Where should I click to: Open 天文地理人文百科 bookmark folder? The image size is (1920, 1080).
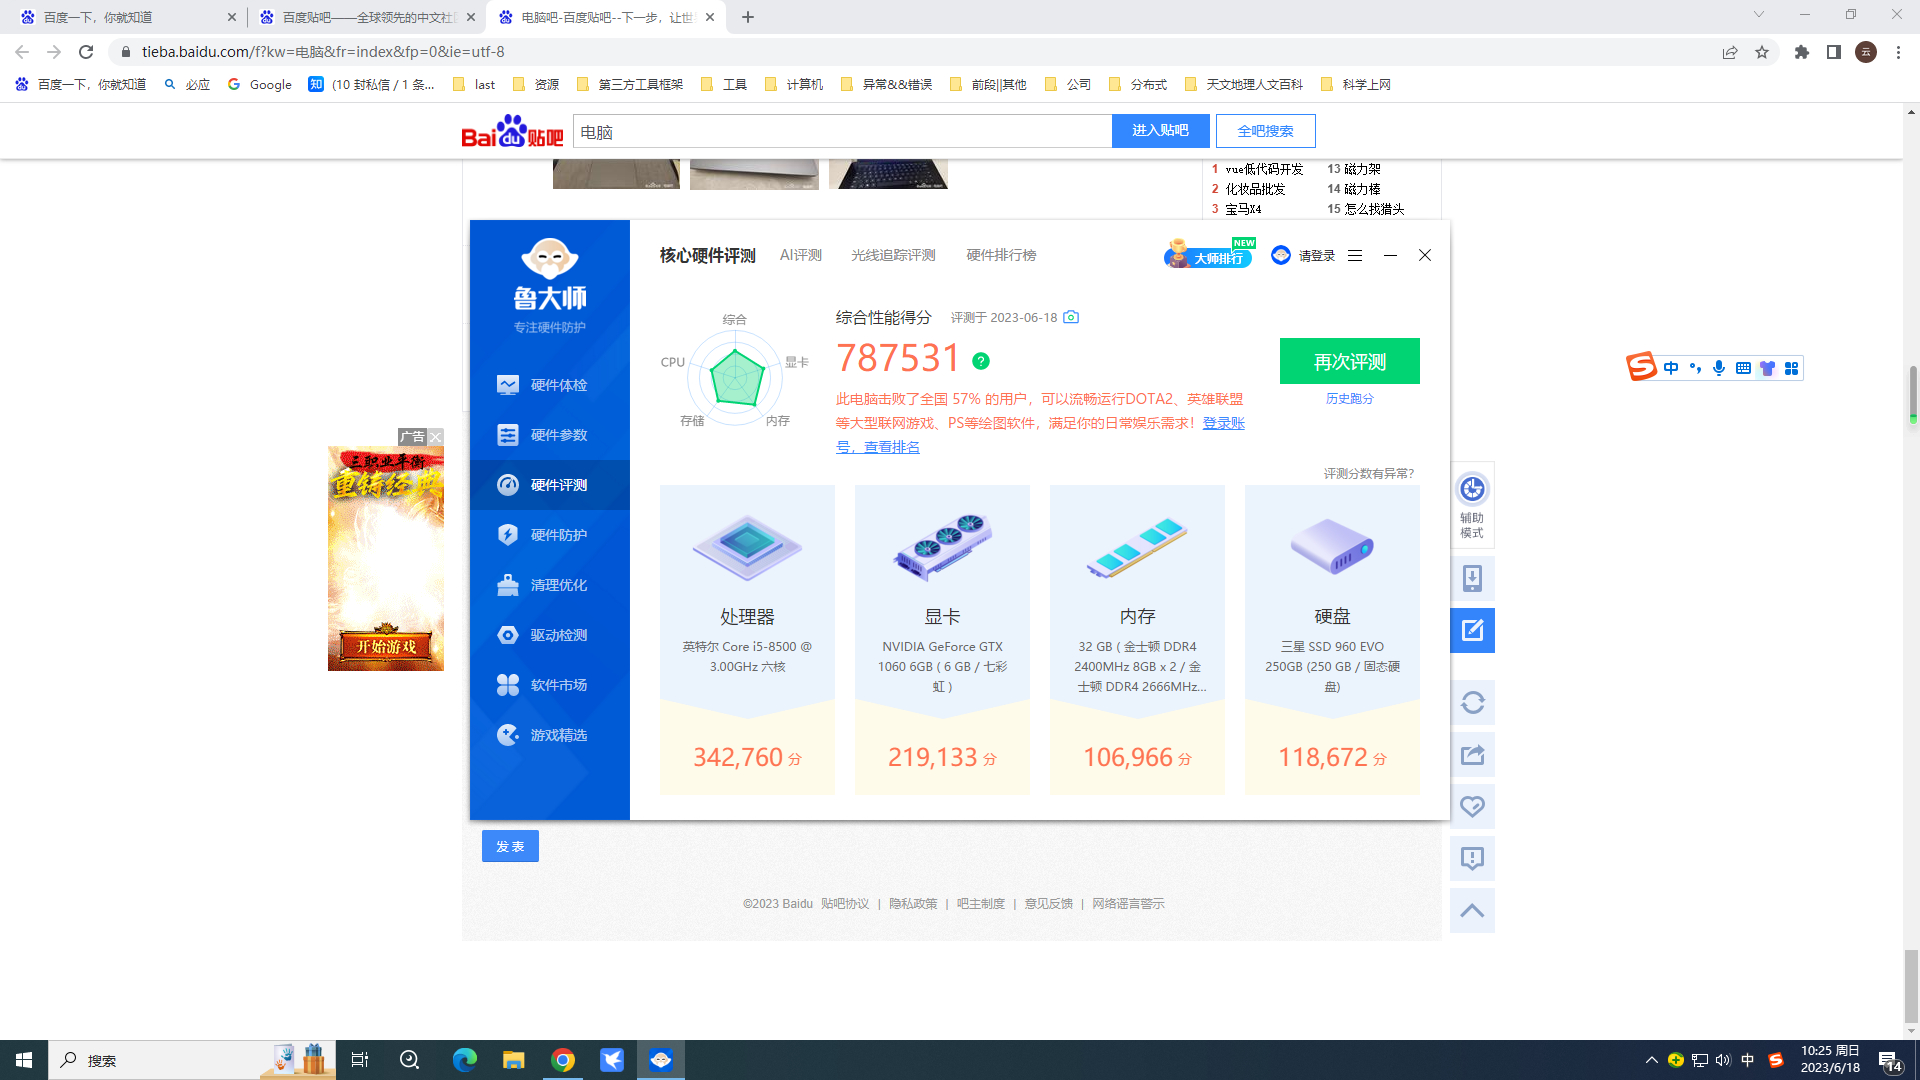click(x=1244, y=84)
